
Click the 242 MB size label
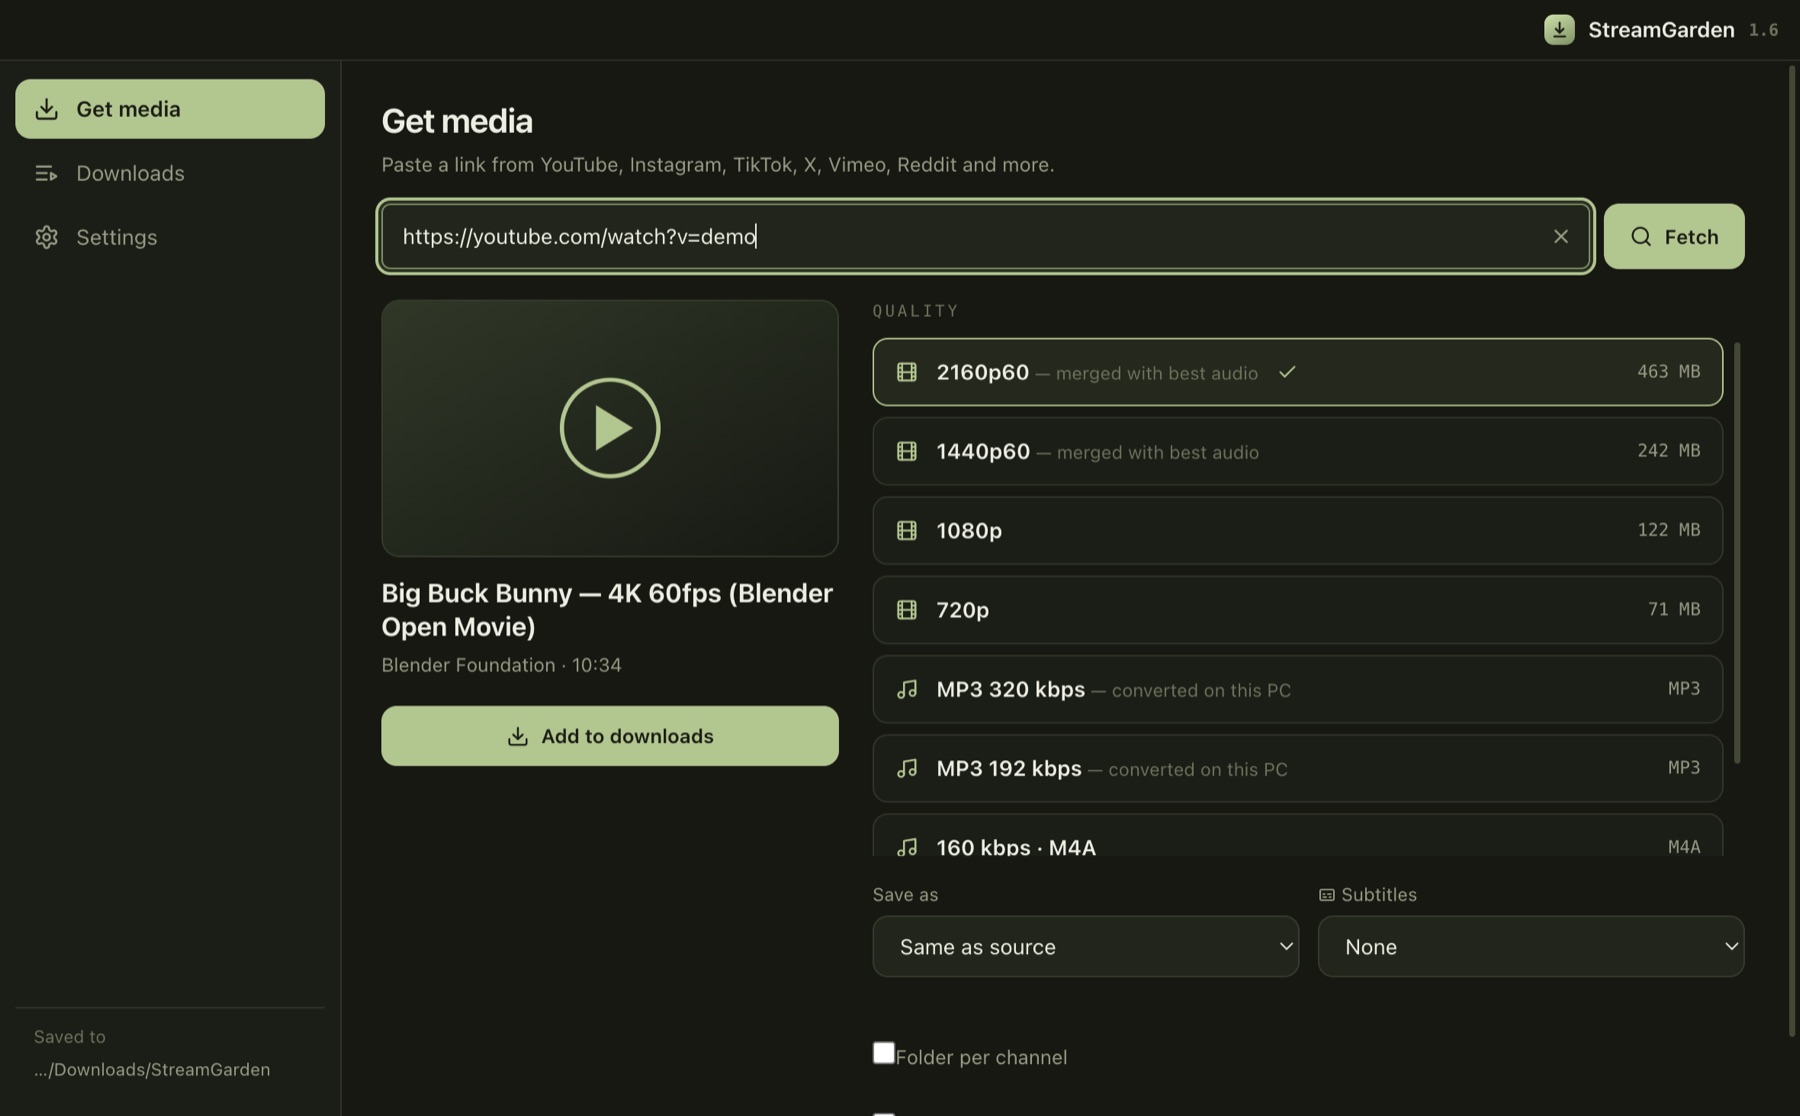pyautogui.click(x=1668, y=451)
